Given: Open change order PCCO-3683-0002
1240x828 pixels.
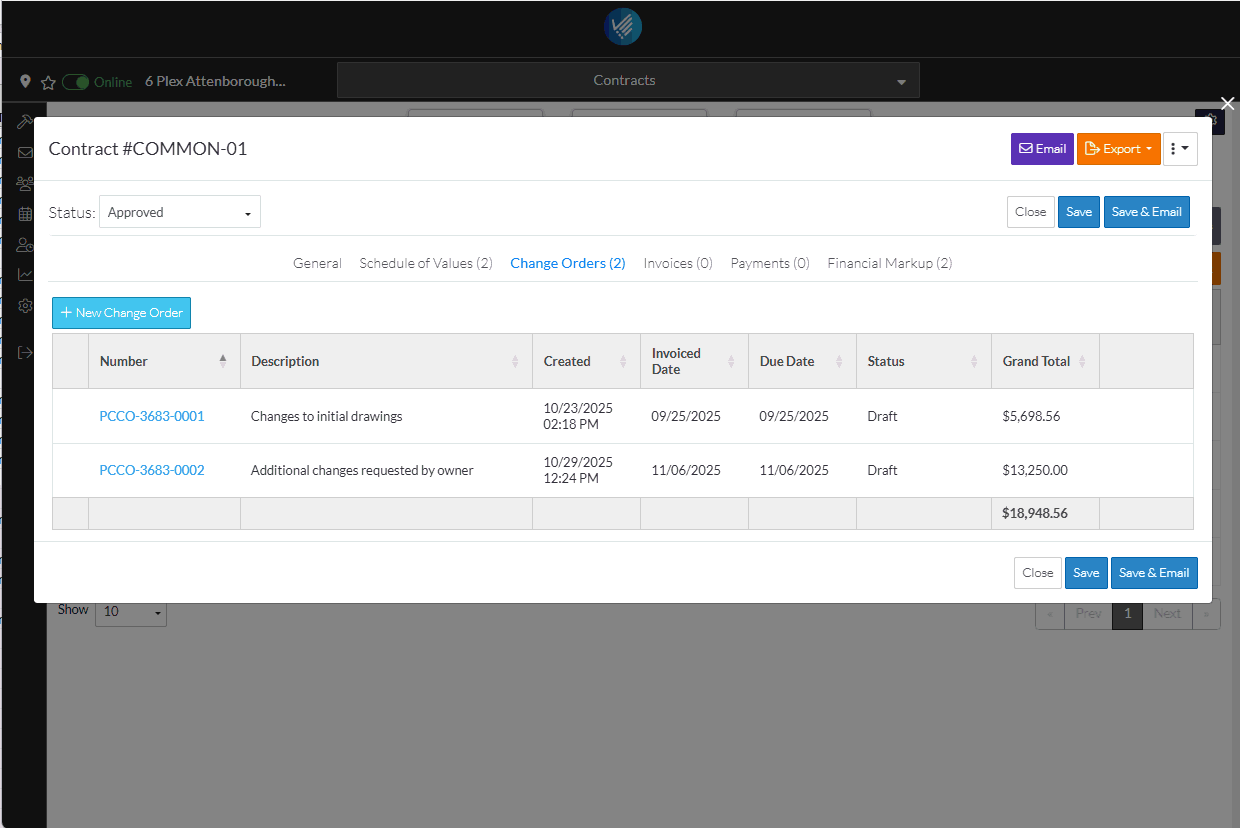Looking at the screenshot, I should click(x=152, y=470).
